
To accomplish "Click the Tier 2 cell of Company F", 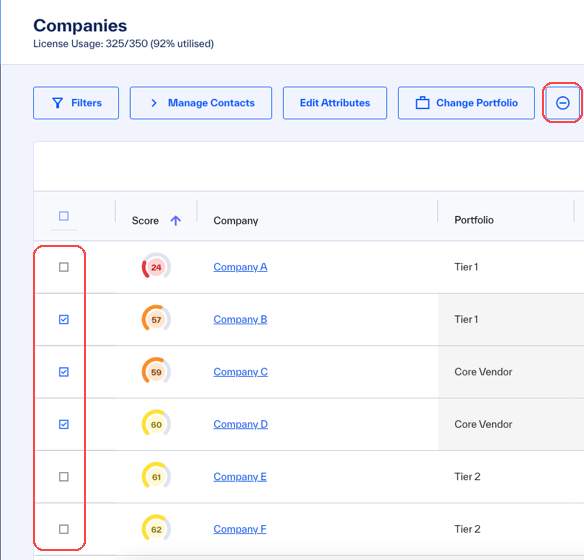I will tap(467, 529).
